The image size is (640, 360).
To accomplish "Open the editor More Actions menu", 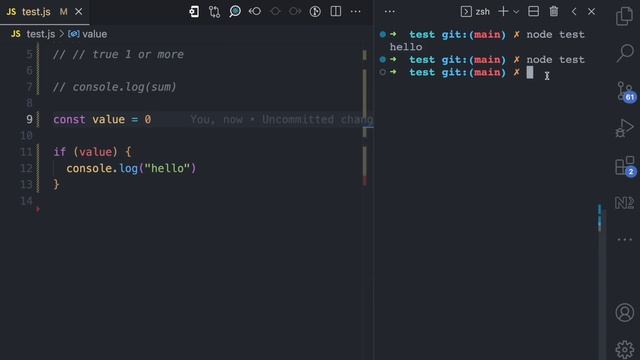I will pos(356,11).
